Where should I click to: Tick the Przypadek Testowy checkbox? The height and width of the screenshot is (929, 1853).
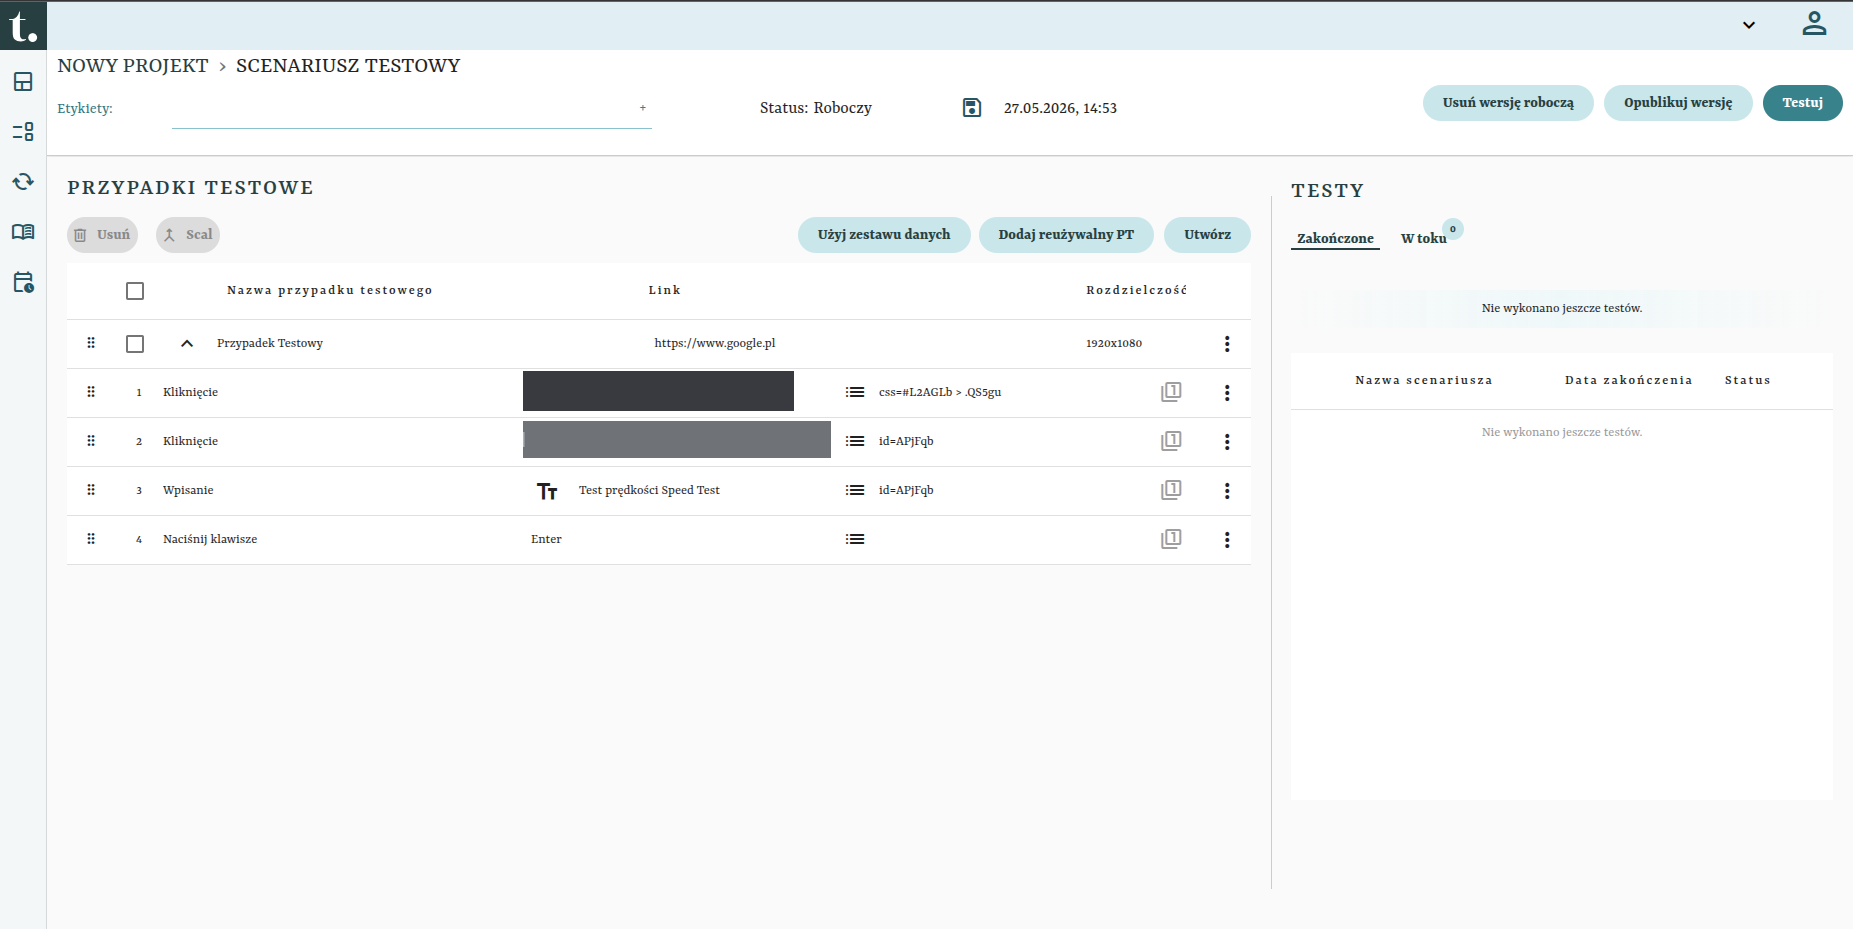[x=135, y=344]
